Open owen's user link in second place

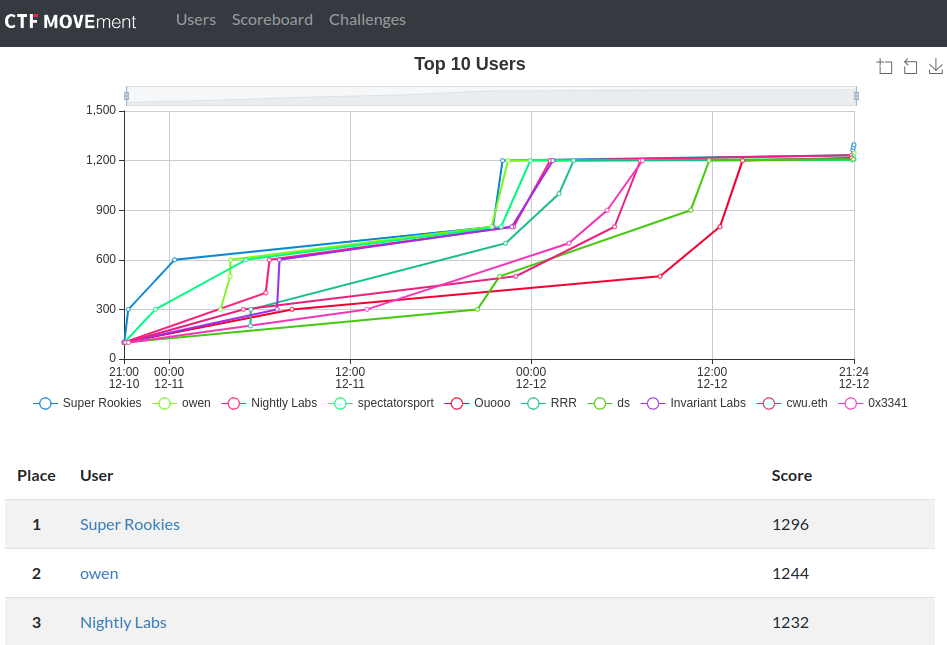[99, 573]
